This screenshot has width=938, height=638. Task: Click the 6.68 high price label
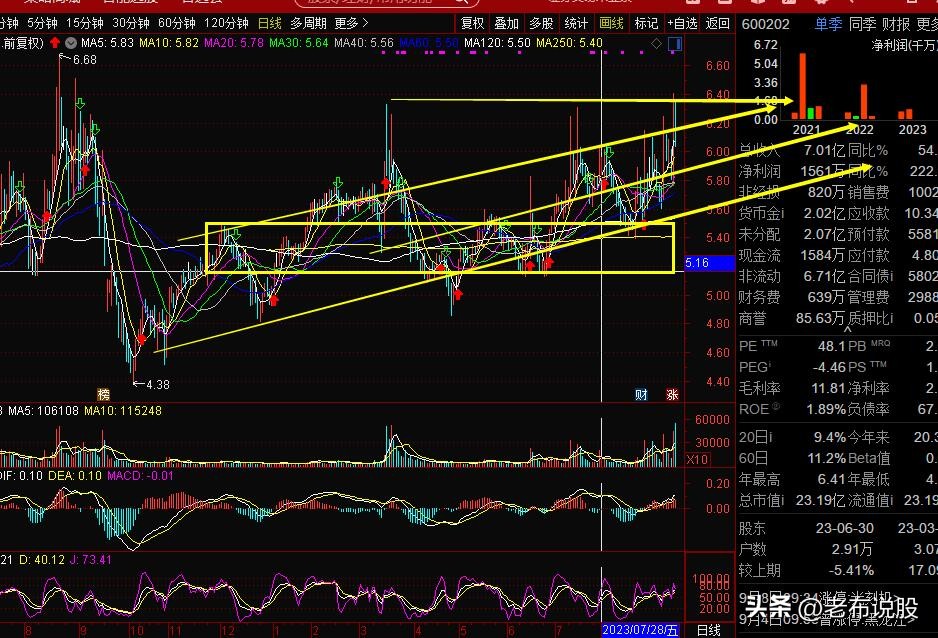click(x=84, y=60)
